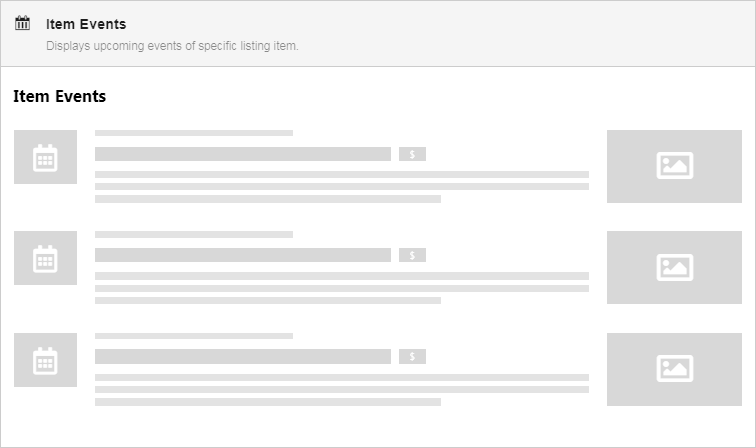Screen dimensions: 756x448
Task: Click the second event's title bar placeholder
Action: click(x=242, y=255)
